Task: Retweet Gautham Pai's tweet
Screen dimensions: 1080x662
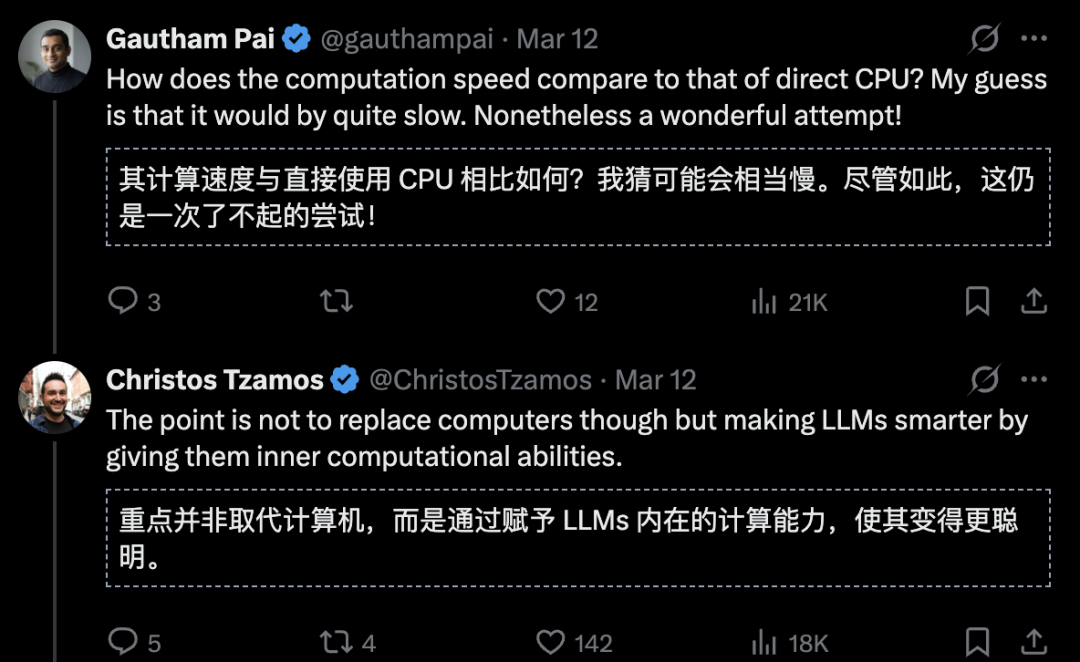Action: (x=336, y=301)
